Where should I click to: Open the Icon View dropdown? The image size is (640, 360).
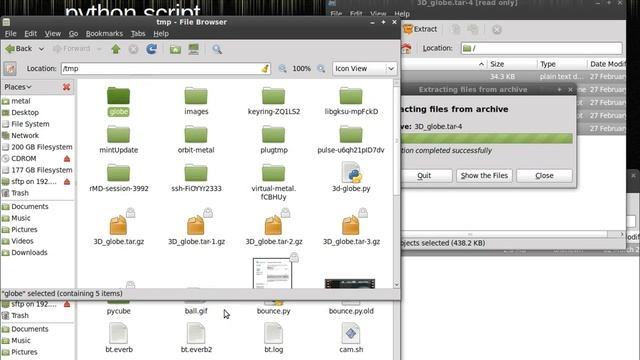(364, 69)
